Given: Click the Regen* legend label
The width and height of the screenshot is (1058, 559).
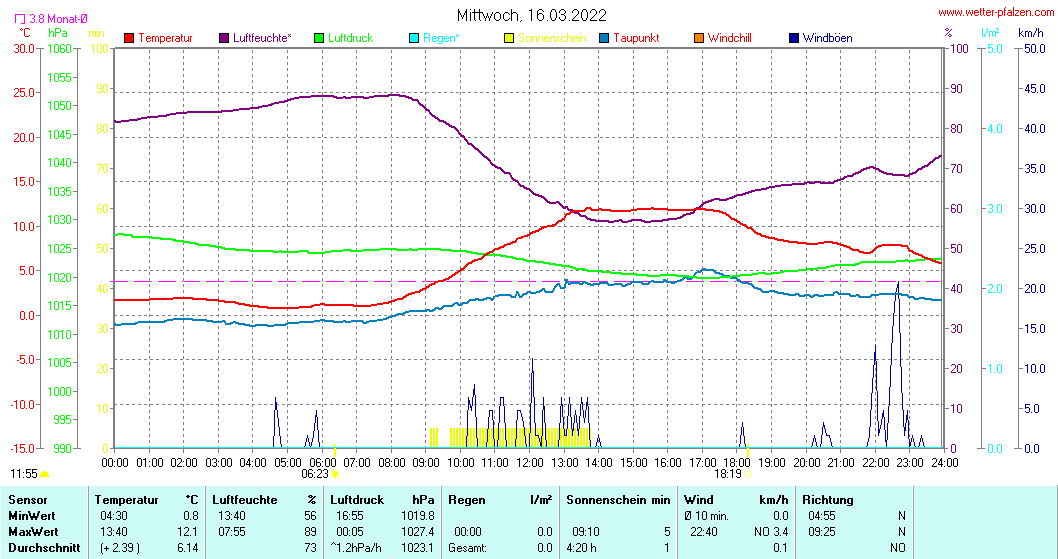Looking at the screenshot, I should [441, 38].
